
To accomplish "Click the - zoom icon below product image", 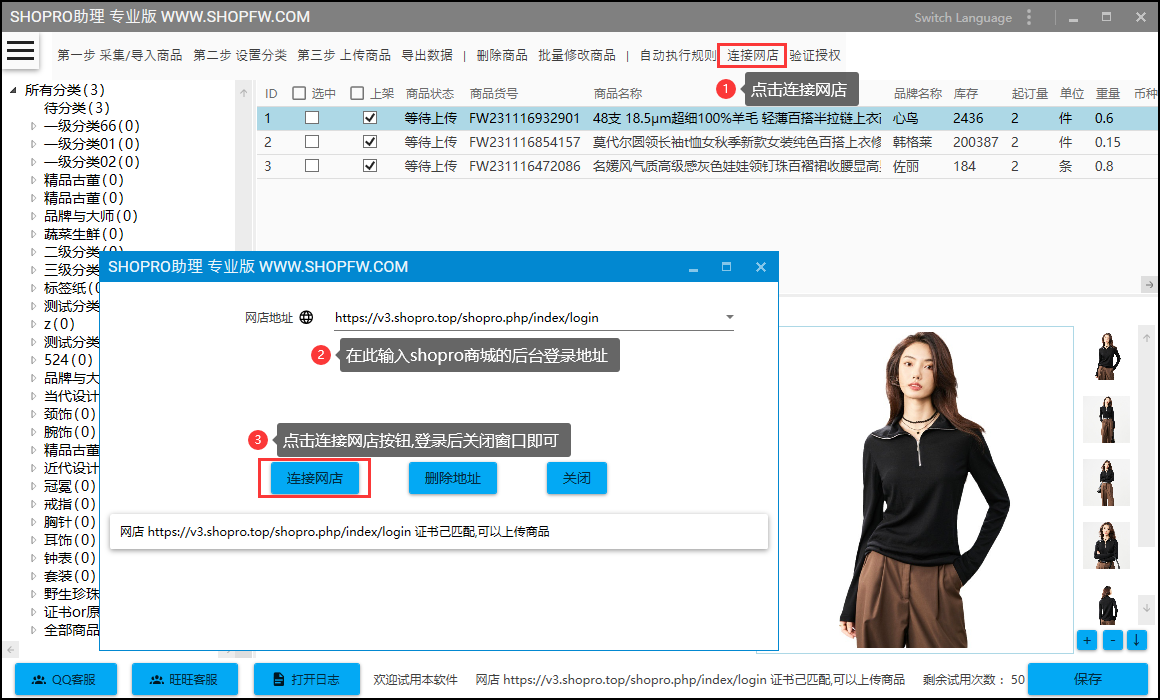I will [1112, 640].
